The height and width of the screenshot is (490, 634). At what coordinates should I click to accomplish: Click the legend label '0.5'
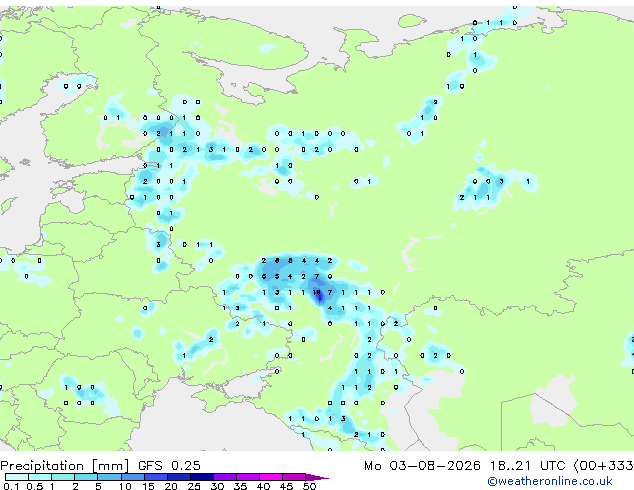(x=35, y=486)
